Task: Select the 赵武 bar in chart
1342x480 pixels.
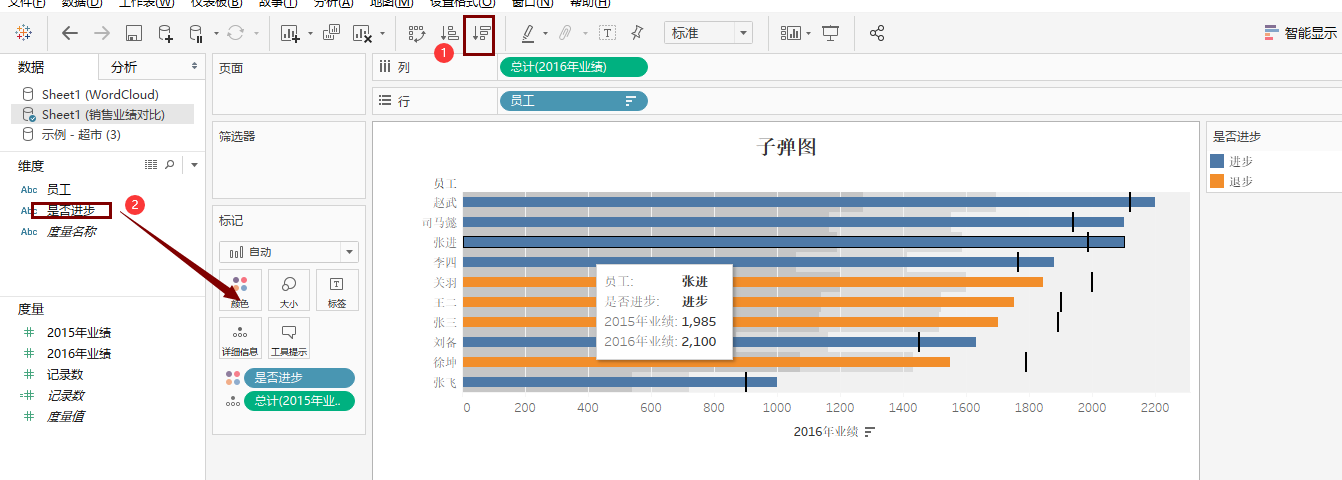Action: pyautogui.click(x=808, y=202)
